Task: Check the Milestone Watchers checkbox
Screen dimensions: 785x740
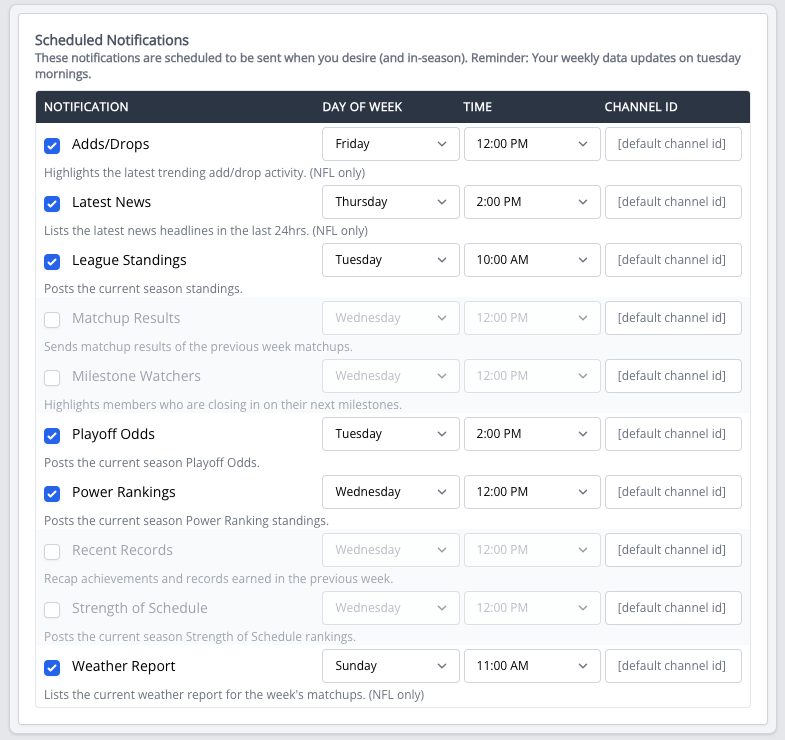Action: [52, 378]
